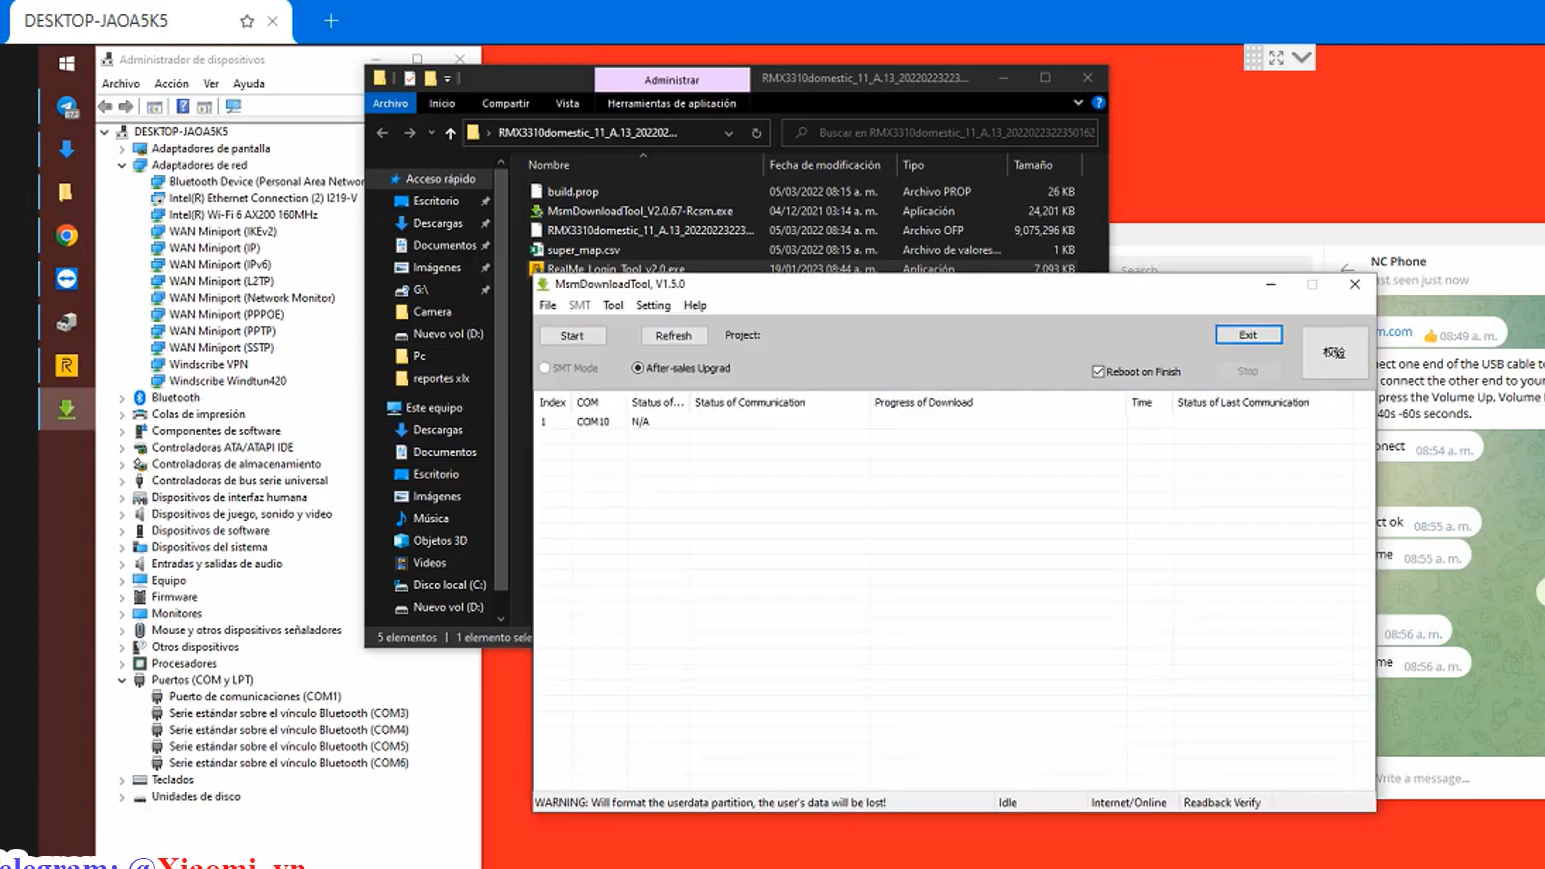
Task: Switch to the Vista ribbon tab
Action: [x=567, y=104]
